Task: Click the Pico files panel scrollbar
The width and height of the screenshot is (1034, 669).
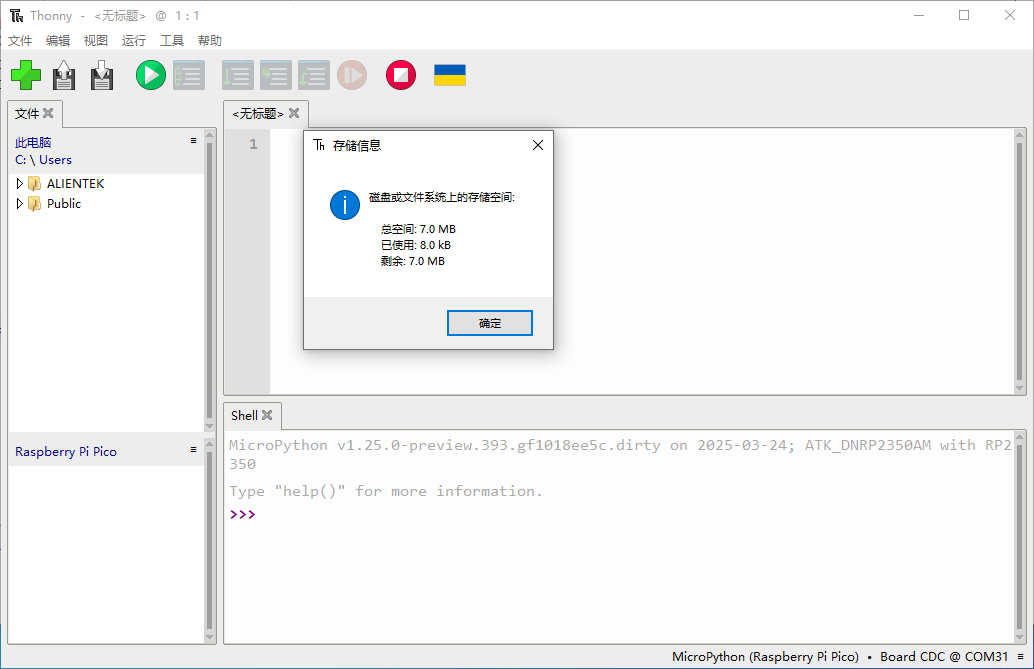Action: (210, 541)
